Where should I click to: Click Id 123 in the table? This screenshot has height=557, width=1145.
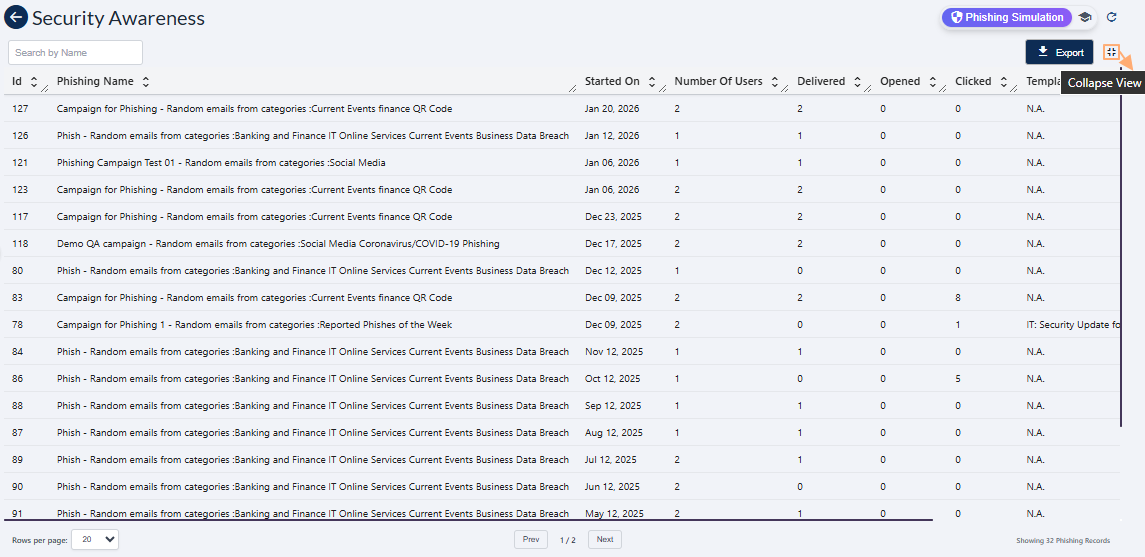[20, 190]
